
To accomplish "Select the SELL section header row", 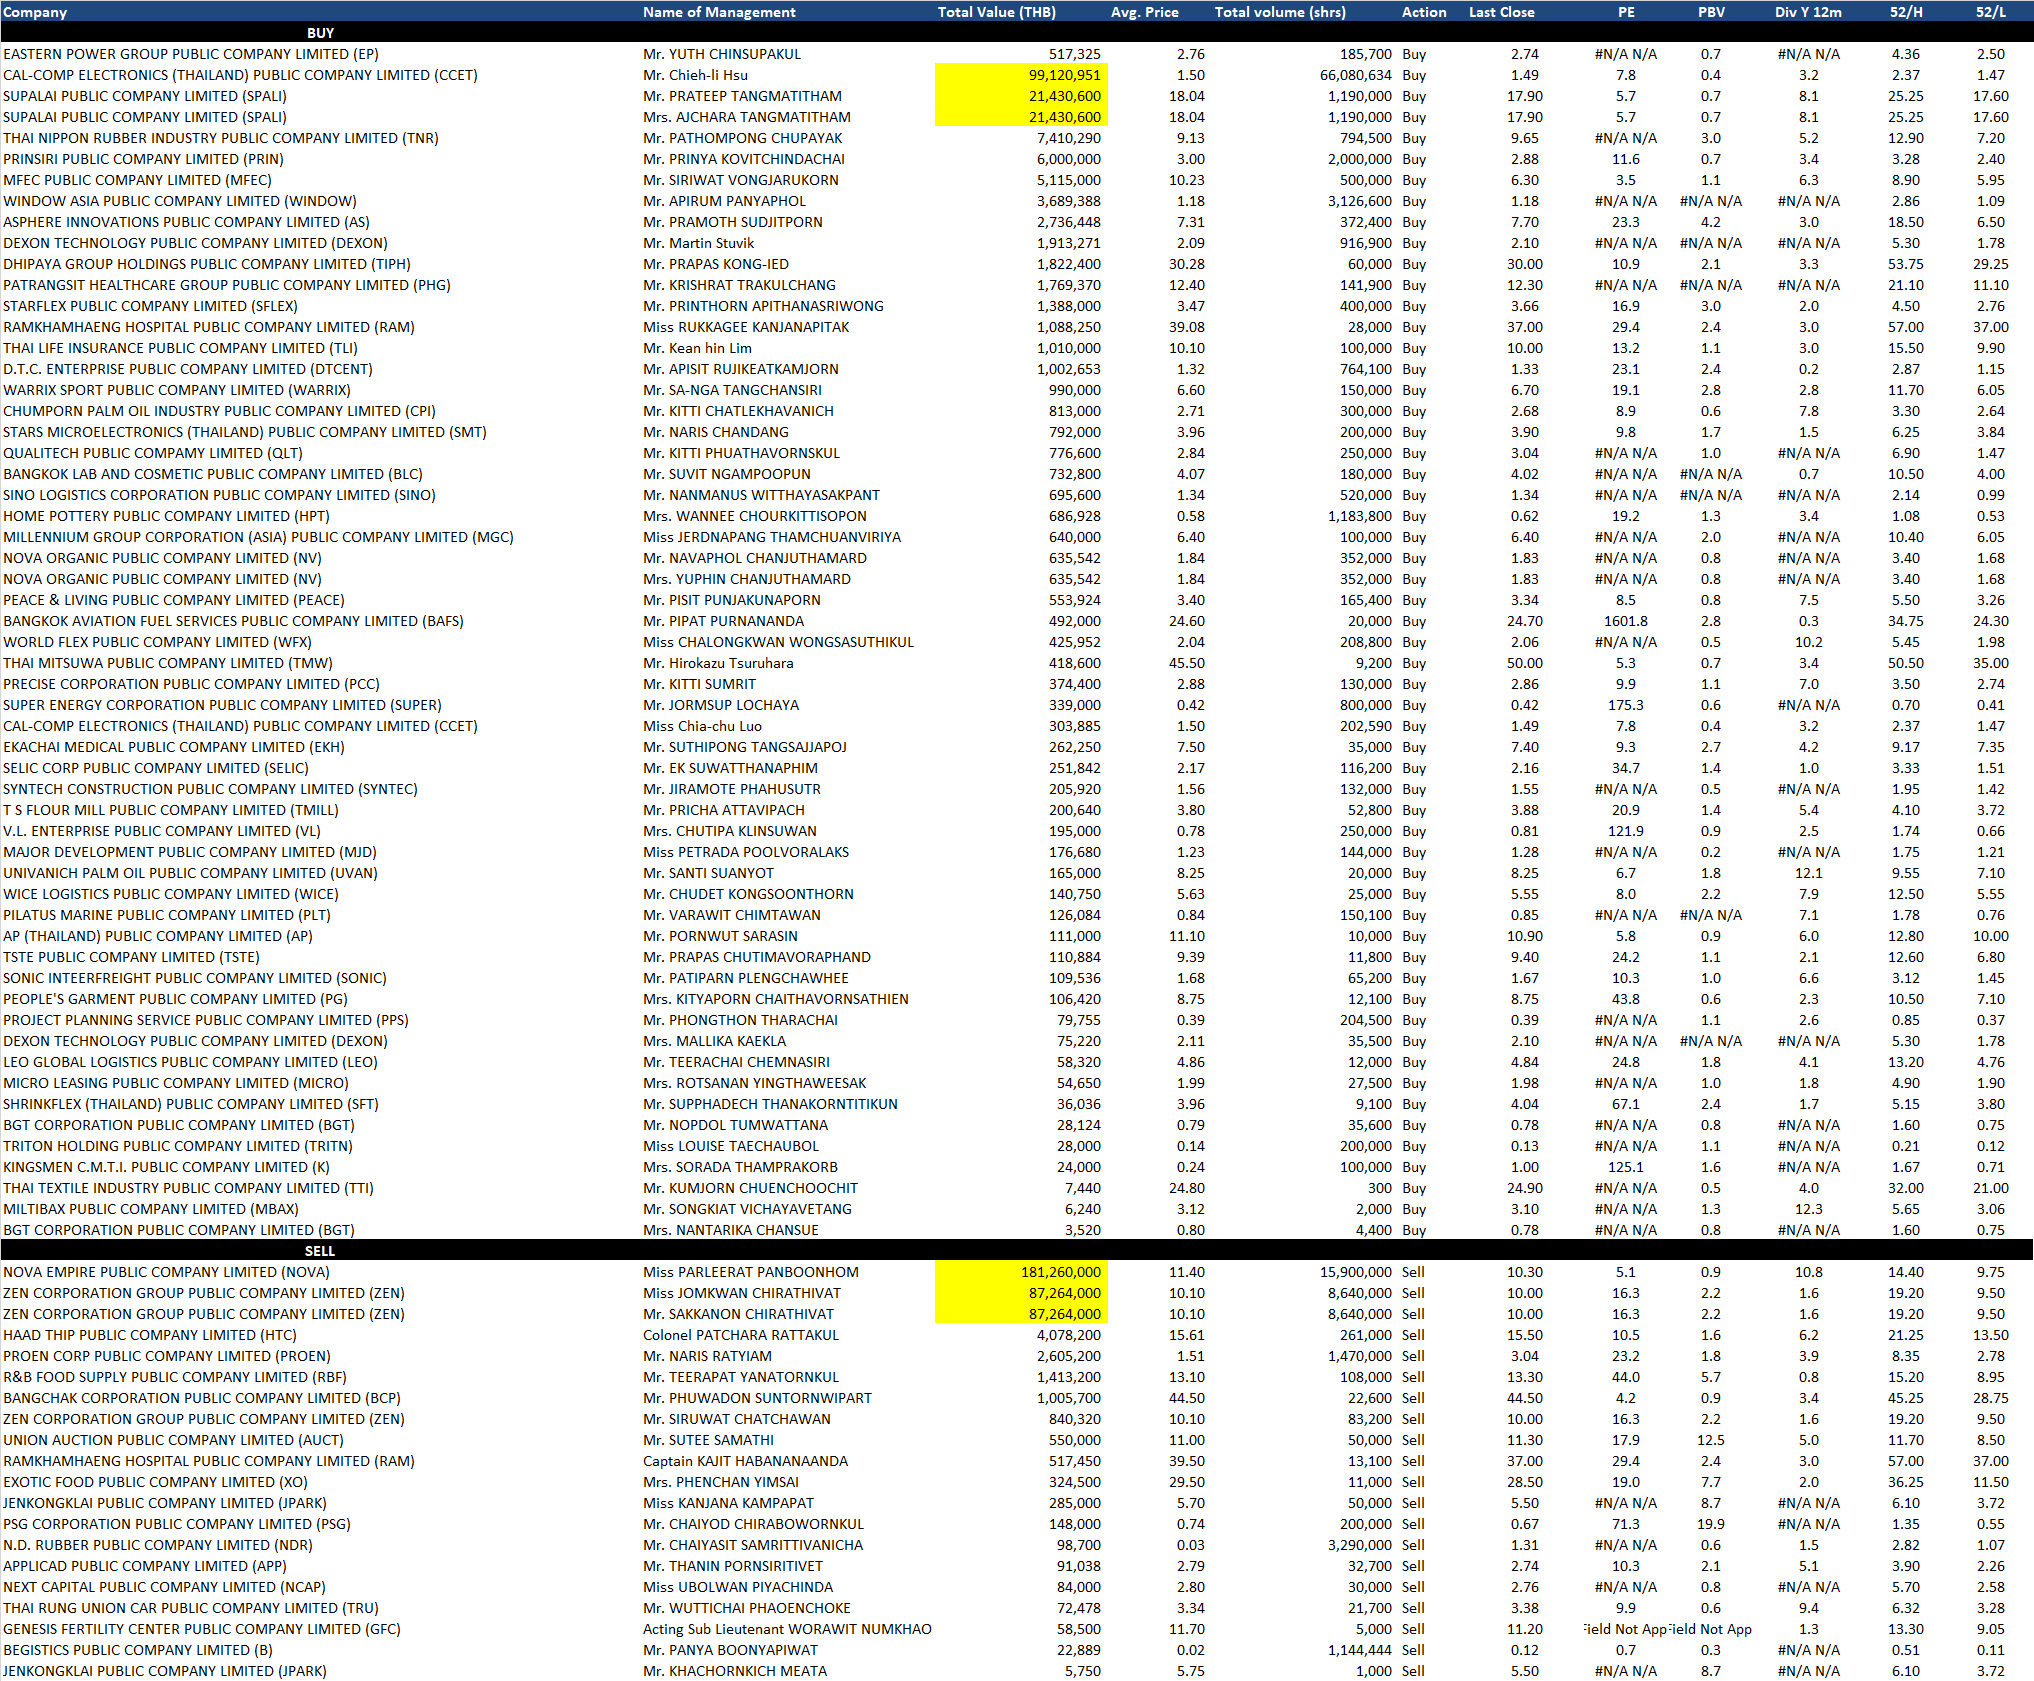I will tap(1017, 1251).
